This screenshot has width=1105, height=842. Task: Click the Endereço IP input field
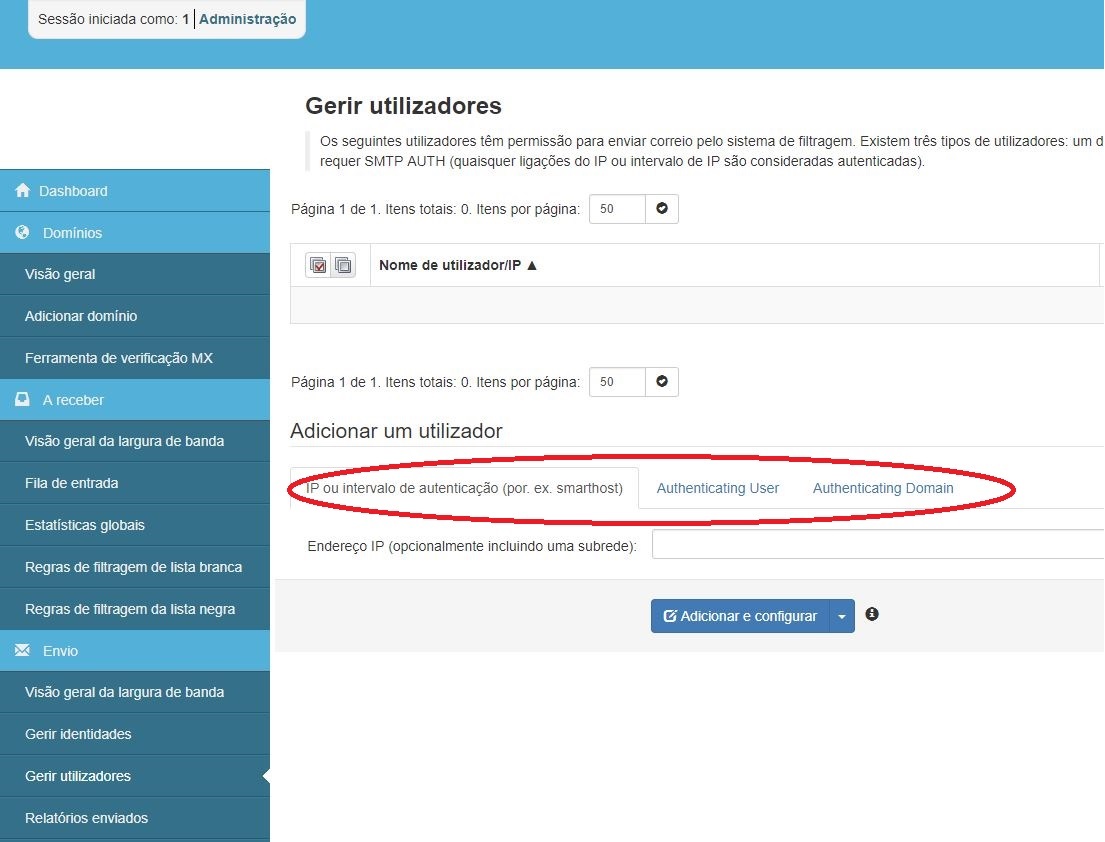click(877, 545)
